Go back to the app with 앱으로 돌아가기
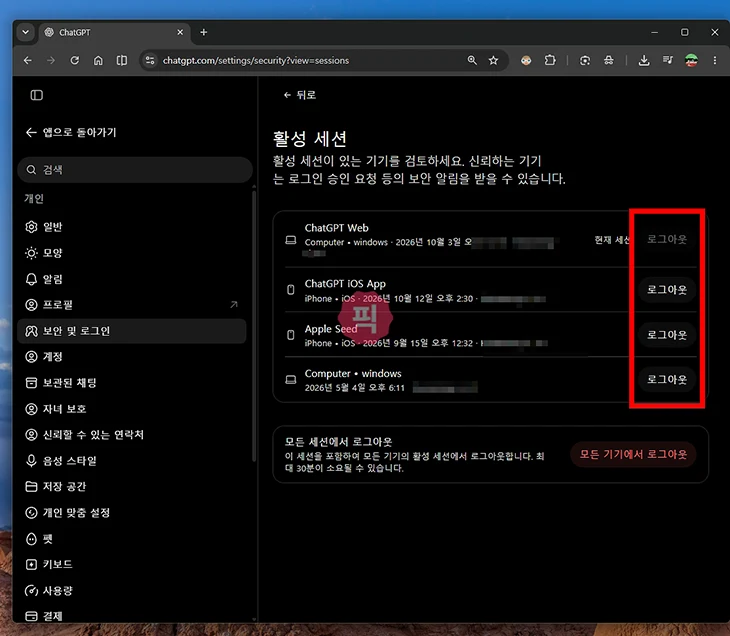 click(71, 132)
